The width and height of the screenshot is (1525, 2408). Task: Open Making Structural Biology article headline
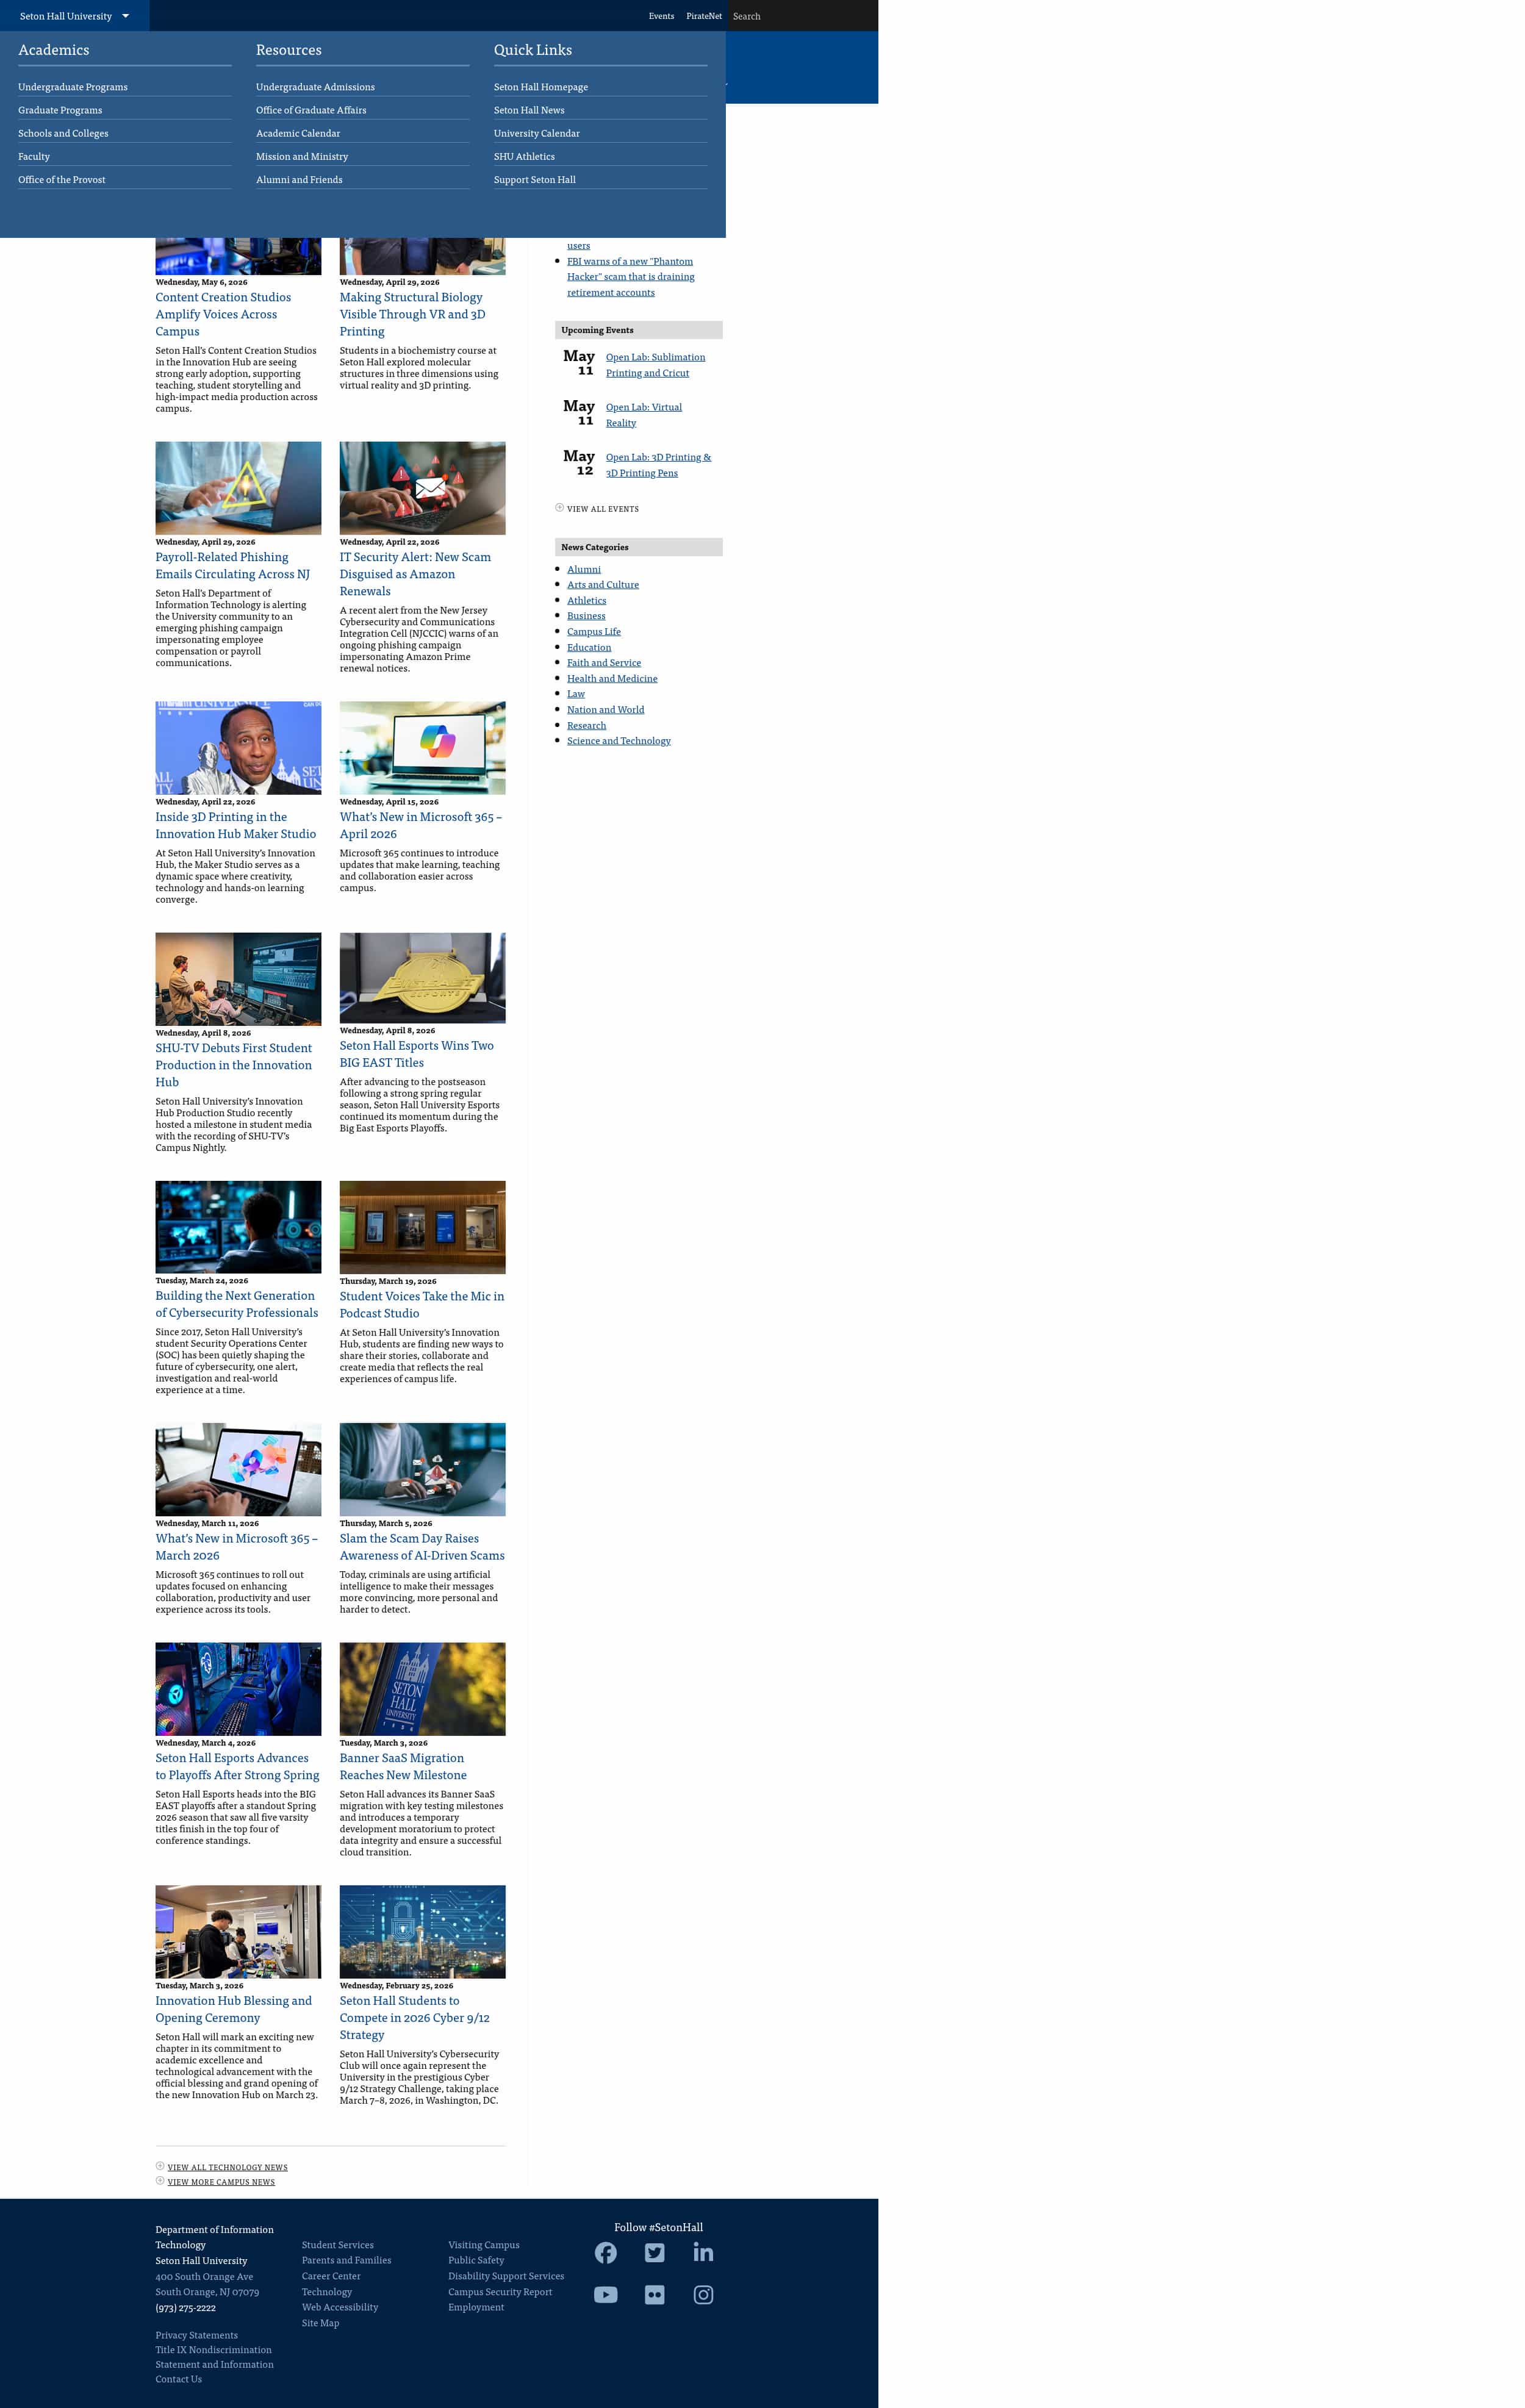pos(412,314)
